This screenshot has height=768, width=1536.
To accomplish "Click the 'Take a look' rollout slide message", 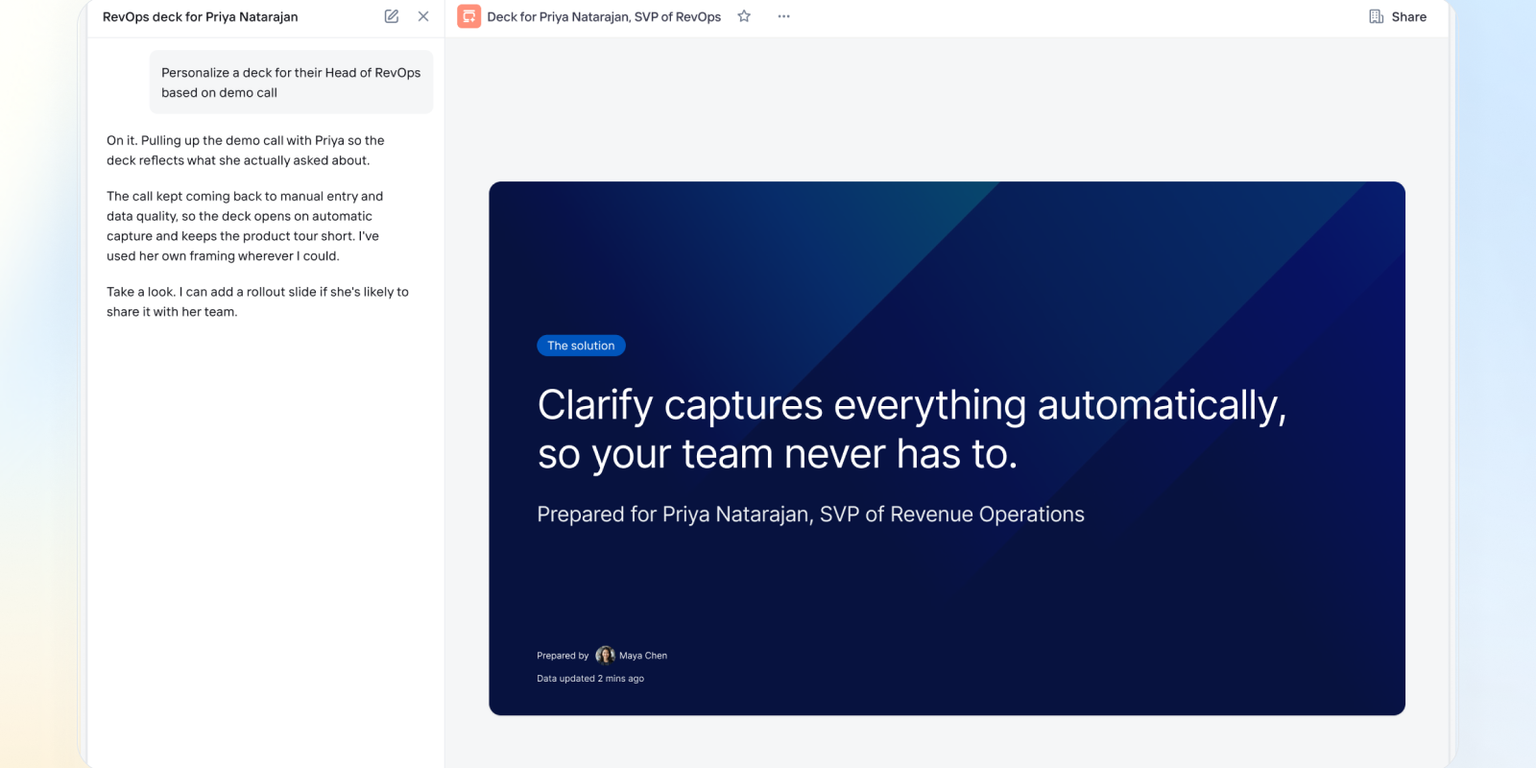I will point(258,302).
